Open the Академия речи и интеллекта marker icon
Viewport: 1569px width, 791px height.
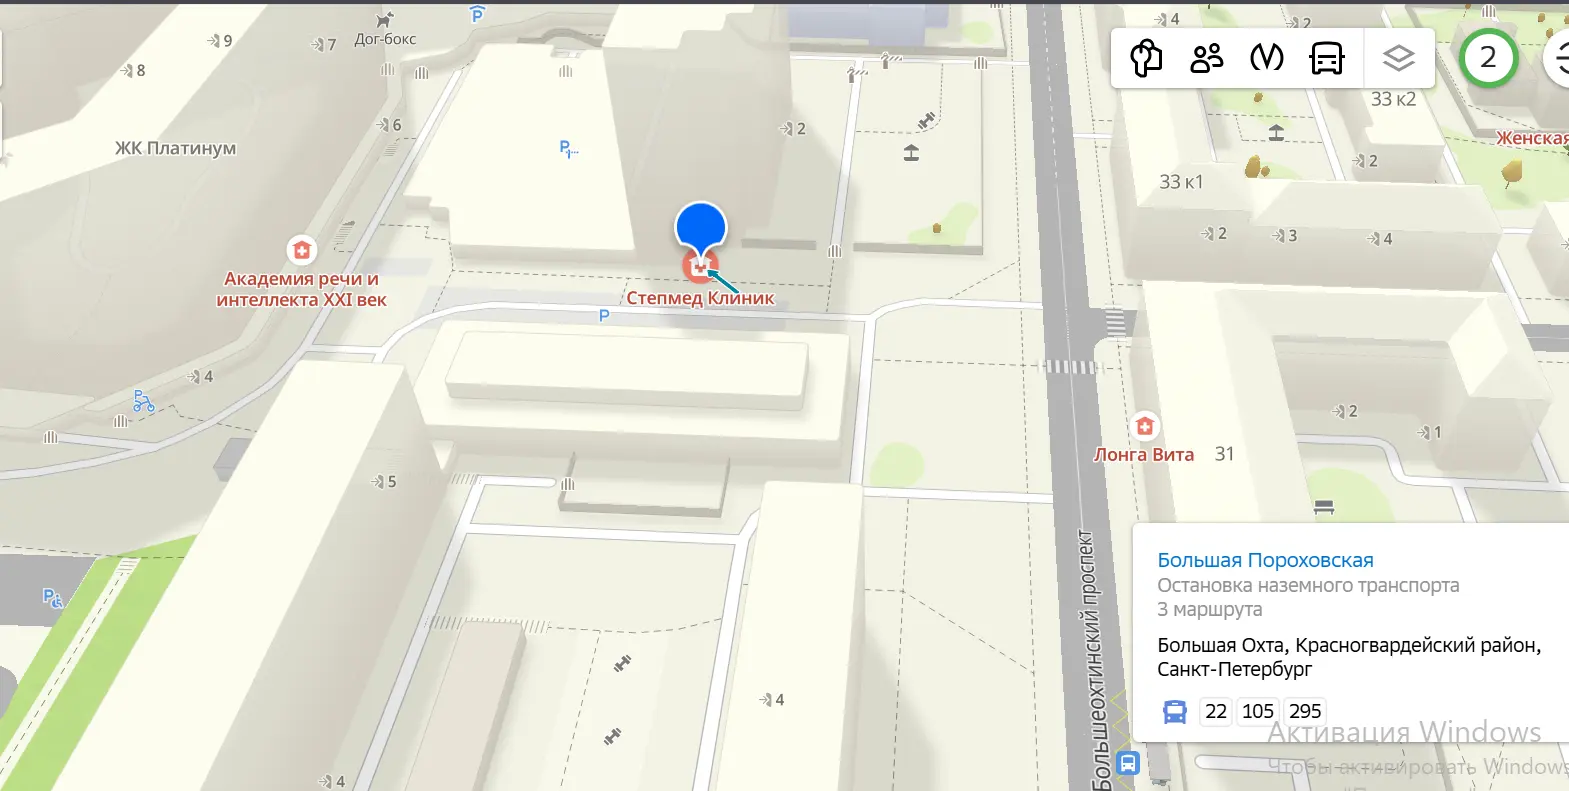[x=301, y=249]
